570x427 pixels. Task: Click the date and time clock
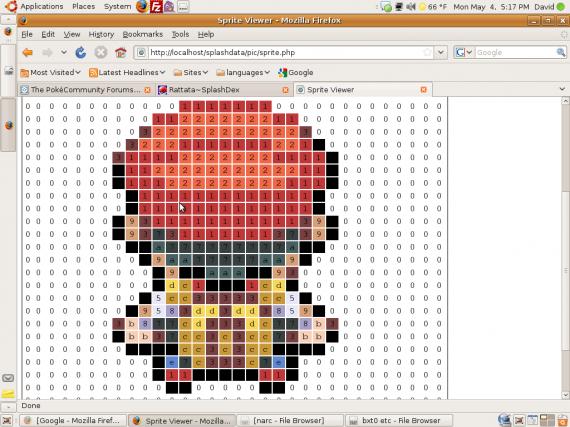tap(491, 7)
